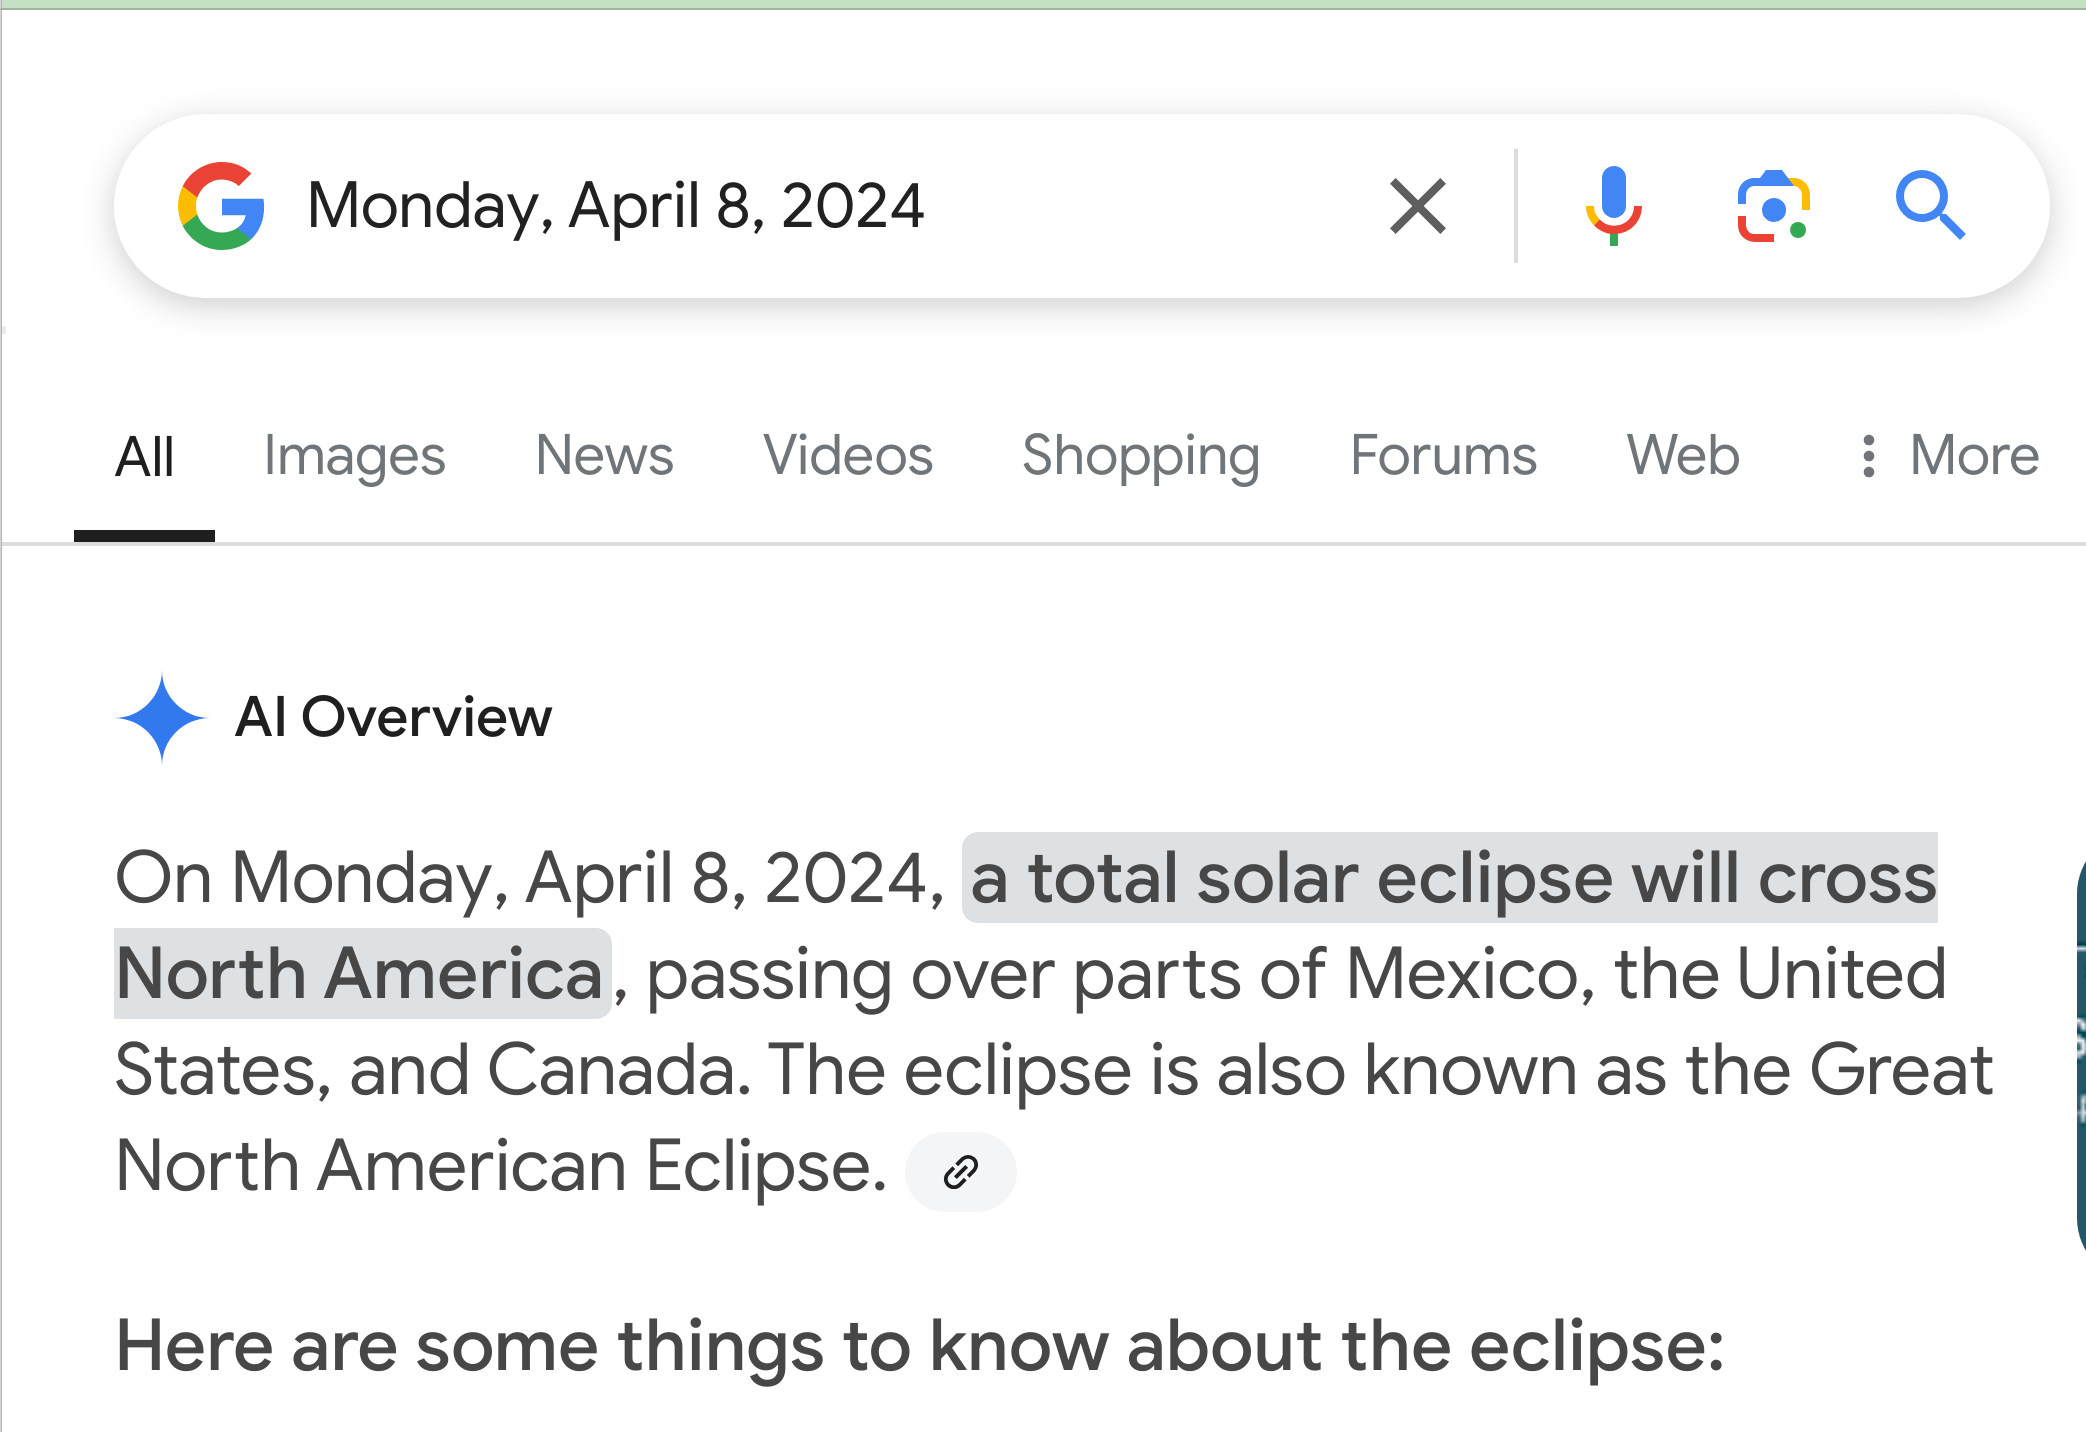Open the Videos tab
Image resolution: width=2086 pixels, height=1432 pixels.
[848, 456]
